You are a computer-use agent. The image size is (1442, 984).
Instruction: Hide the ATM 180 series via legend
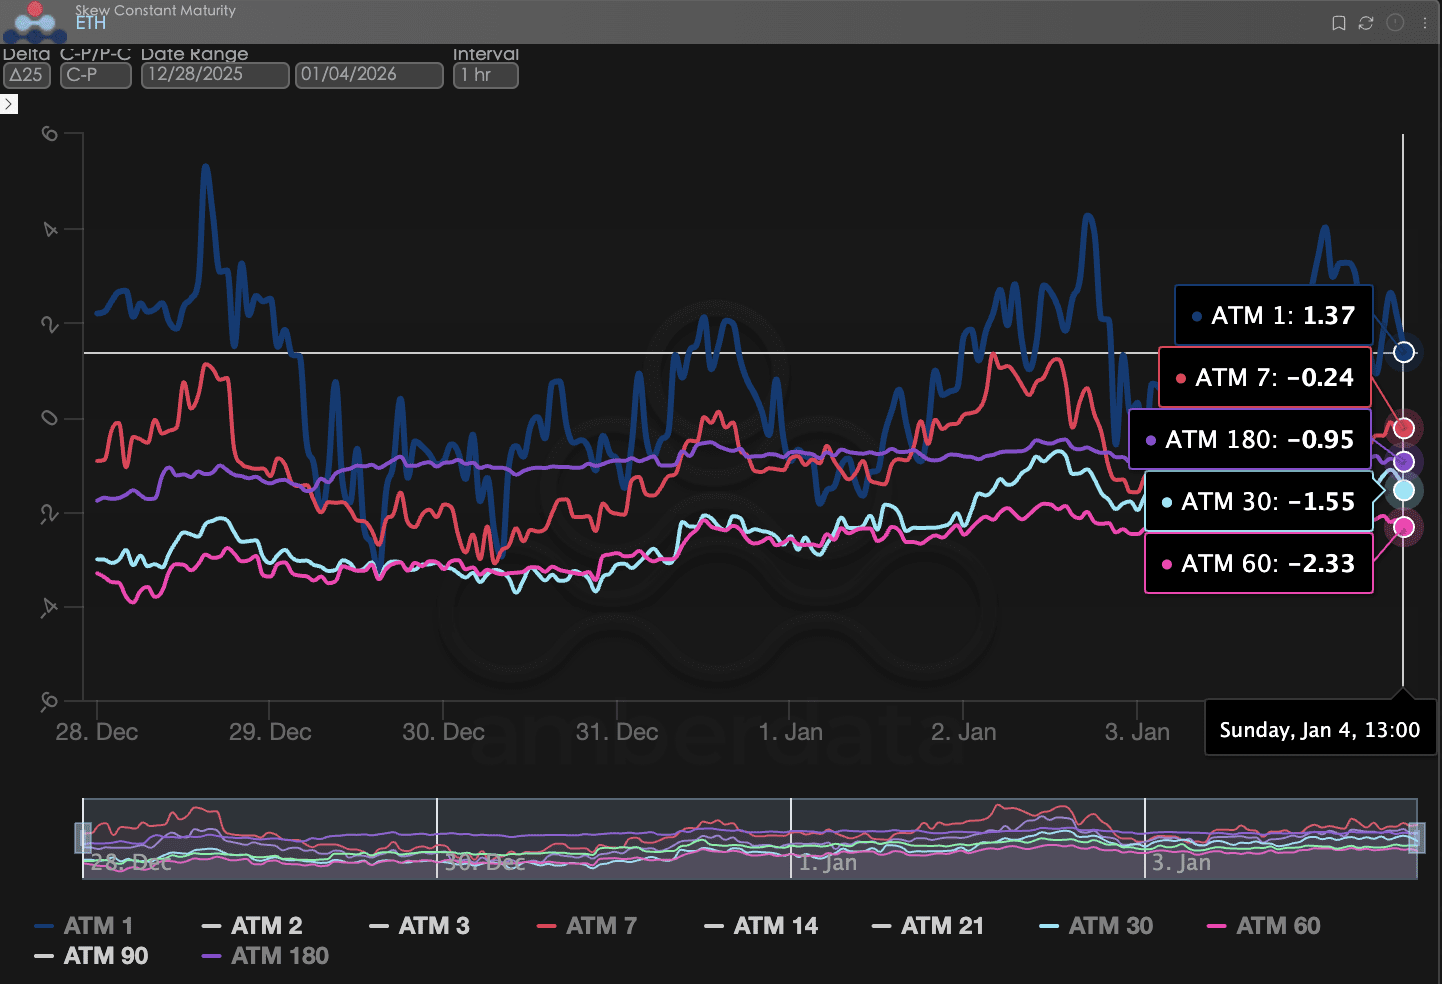[265, 956]
